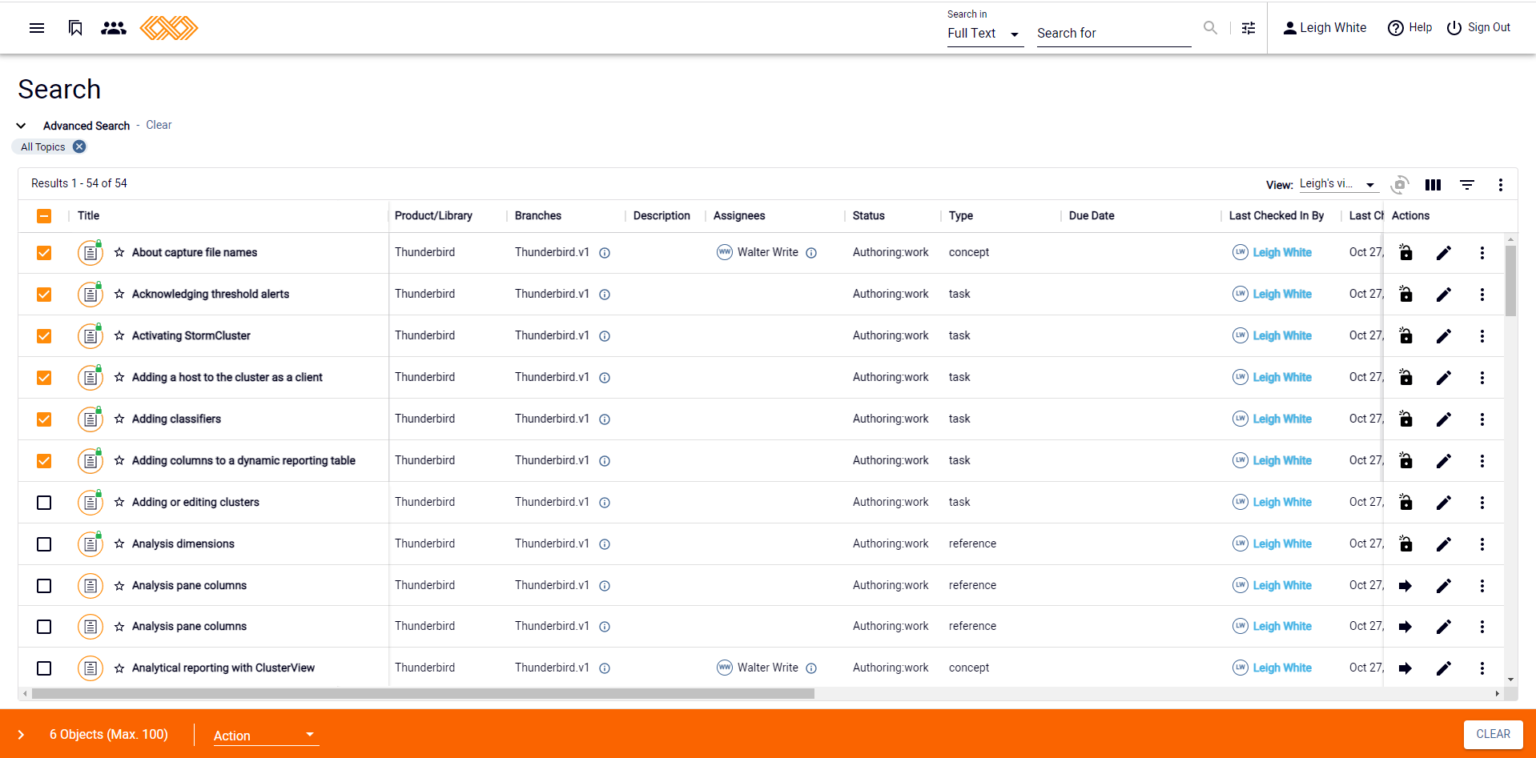Open results toolbar more options menu
1536x758 pixels.
pos(1500,185)
